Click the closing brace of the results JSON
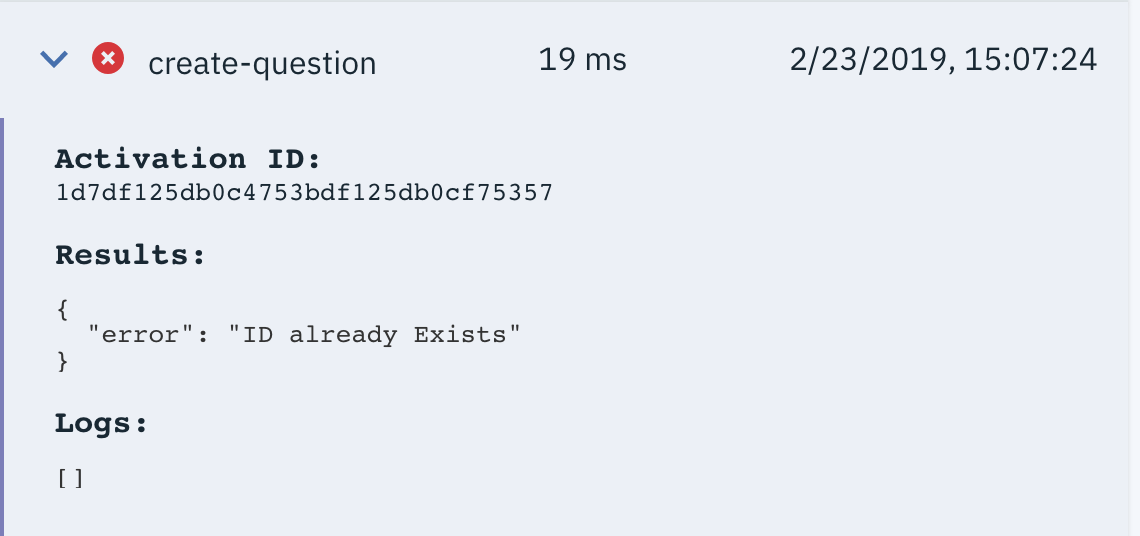This screenshot has width=1140, height=536. tap(63, 361)
